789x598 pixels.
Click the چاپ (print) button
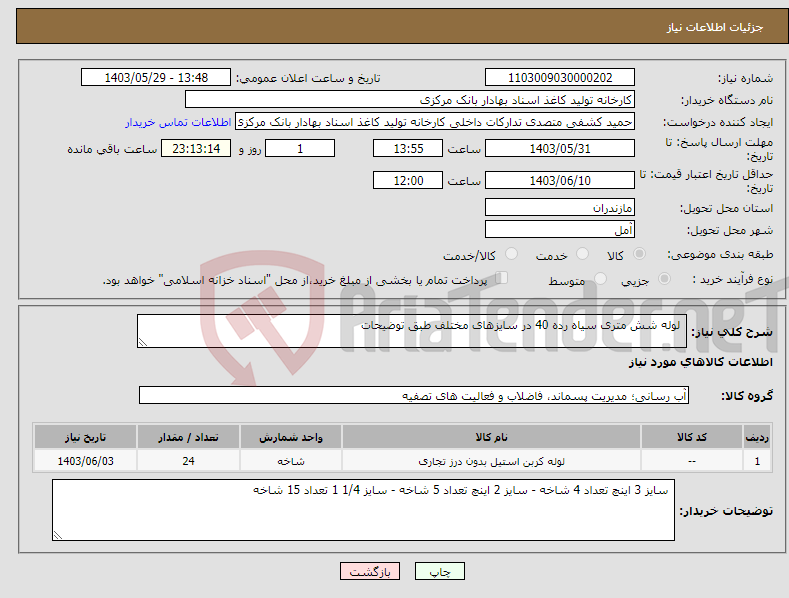439,571
